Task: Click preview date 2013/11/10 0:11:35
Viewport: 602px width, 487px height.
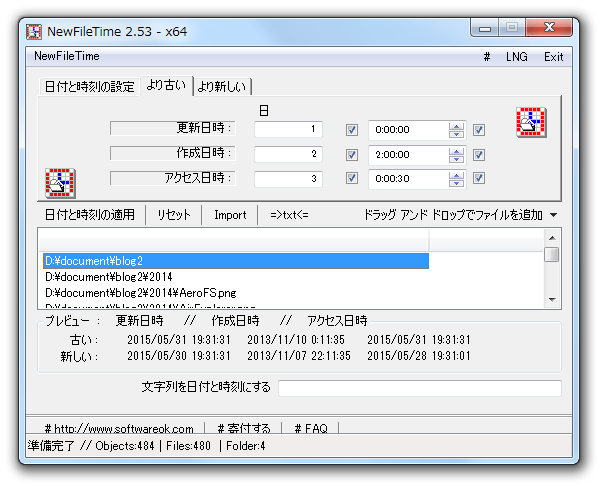Action: click(296, 340)
